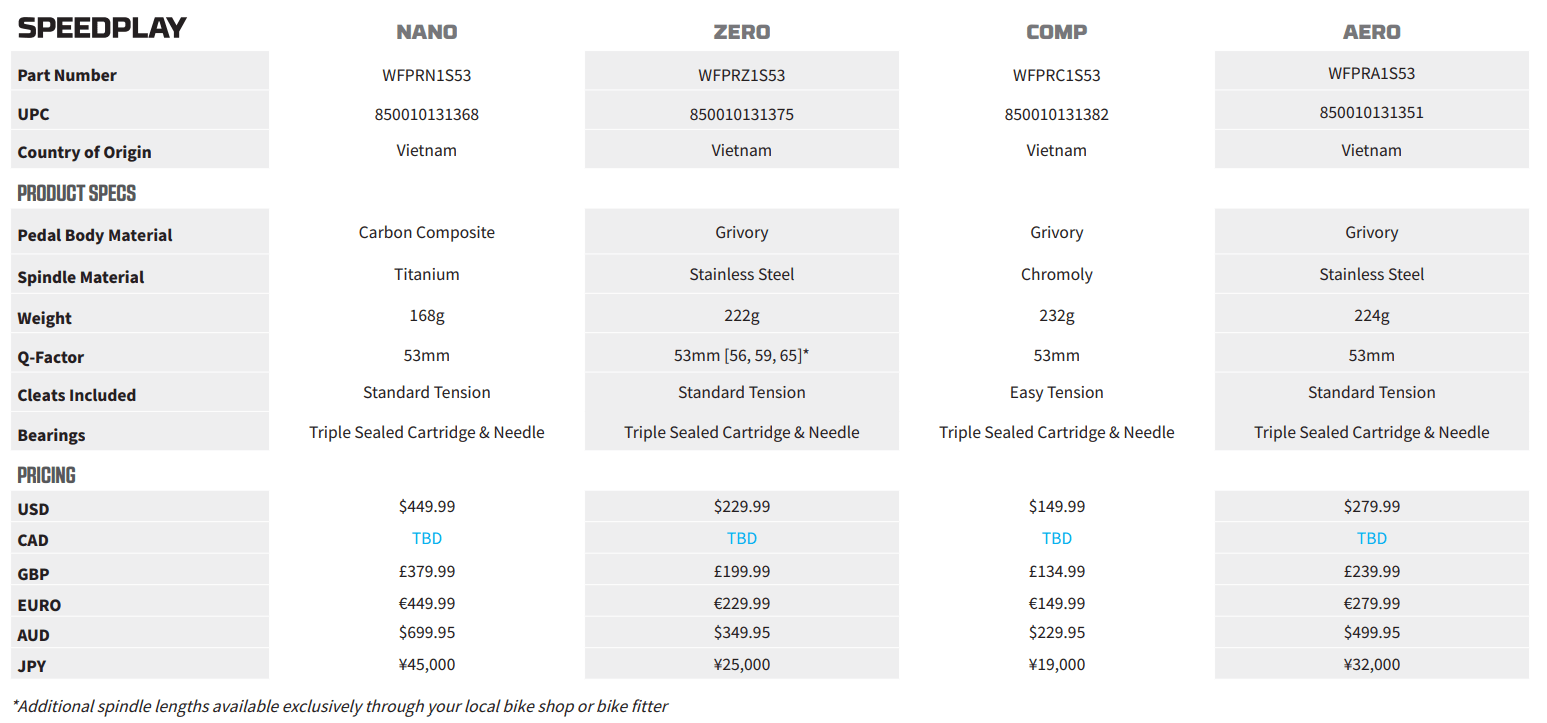Screen dimensions: 1547x723
Task: Click the $449.99 USD price
Action: (427, 507)
